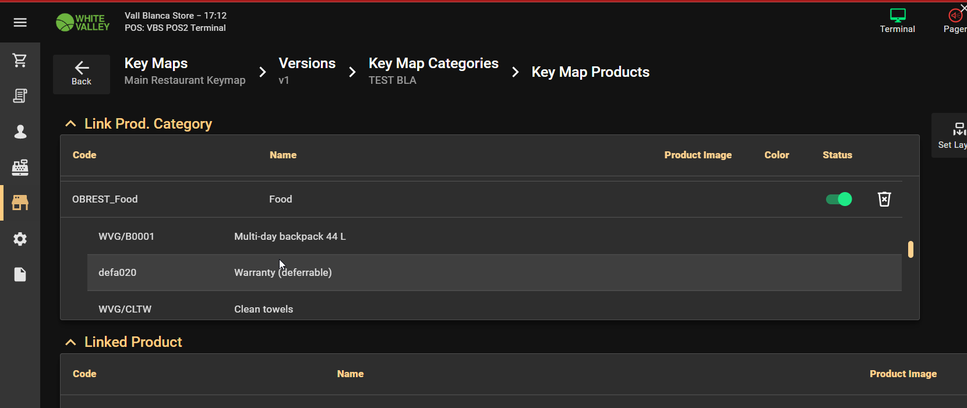The image size is (967, 408).
Task: Open the receipts sidebar section
Action: pyautogui.click(x=20, y=96)
